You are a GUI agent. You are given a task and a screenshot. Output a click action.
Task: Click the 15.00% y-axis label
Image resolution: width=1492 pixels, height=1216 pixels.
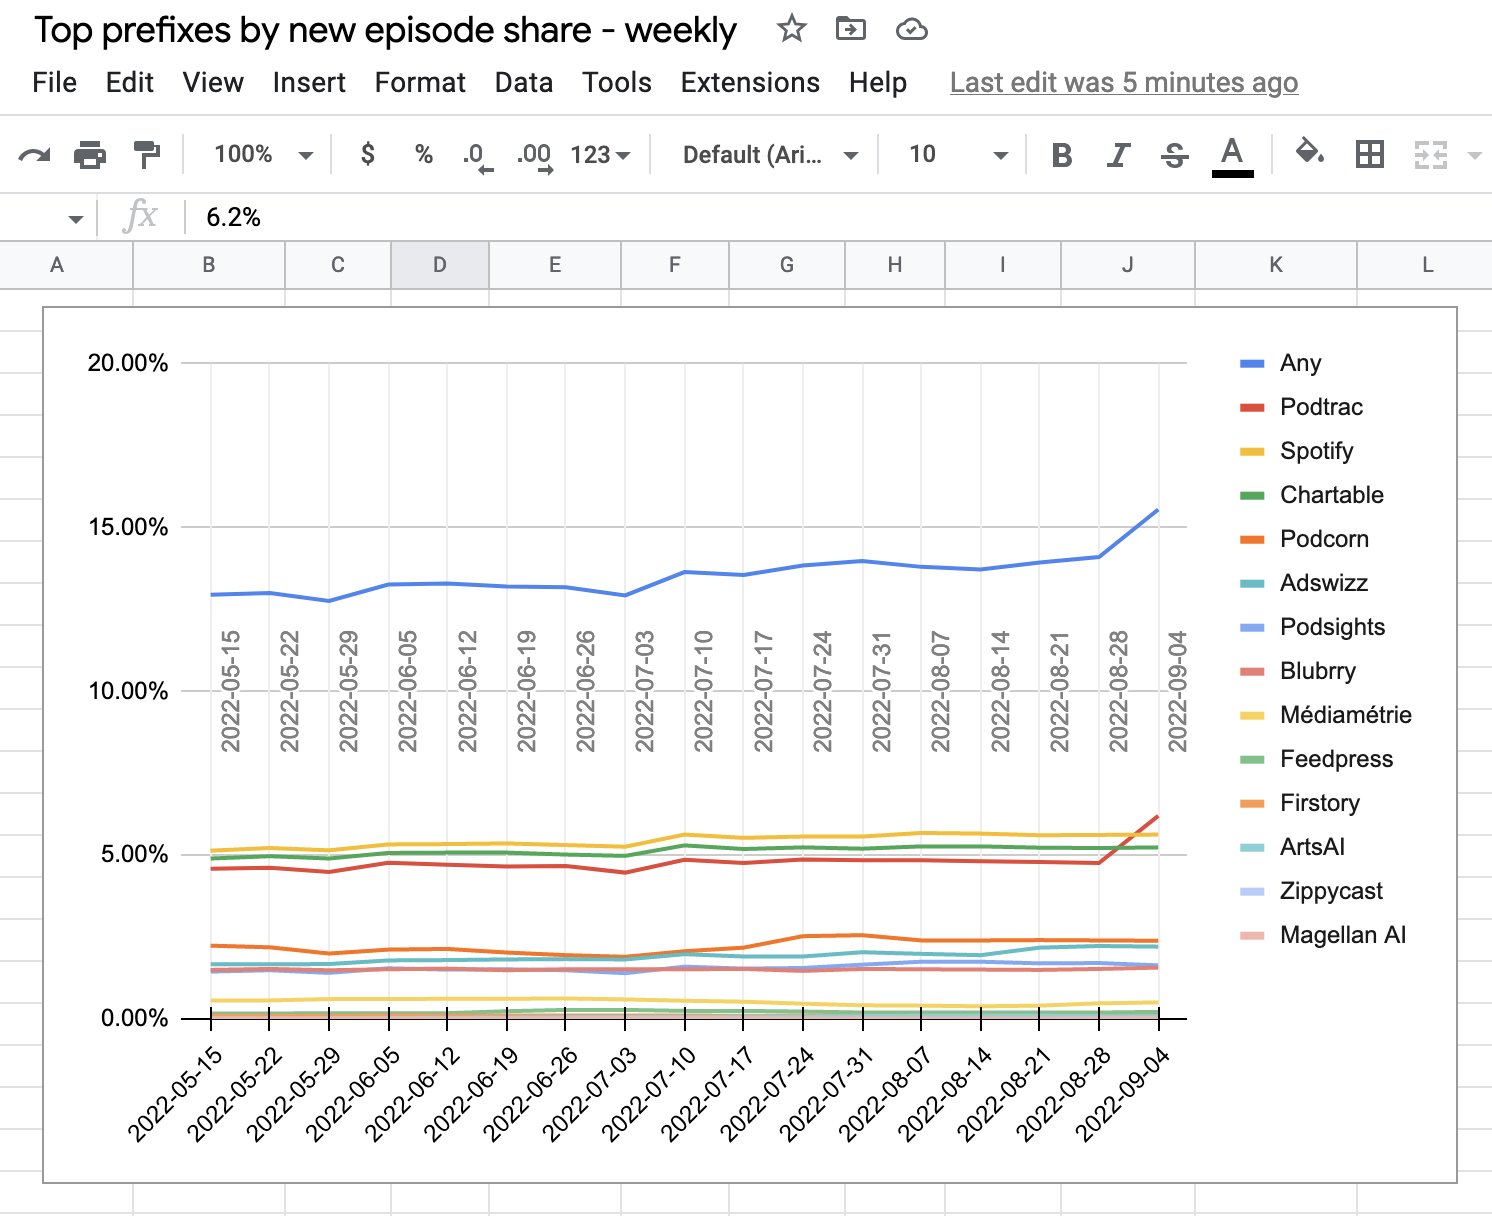pos(128,527)
